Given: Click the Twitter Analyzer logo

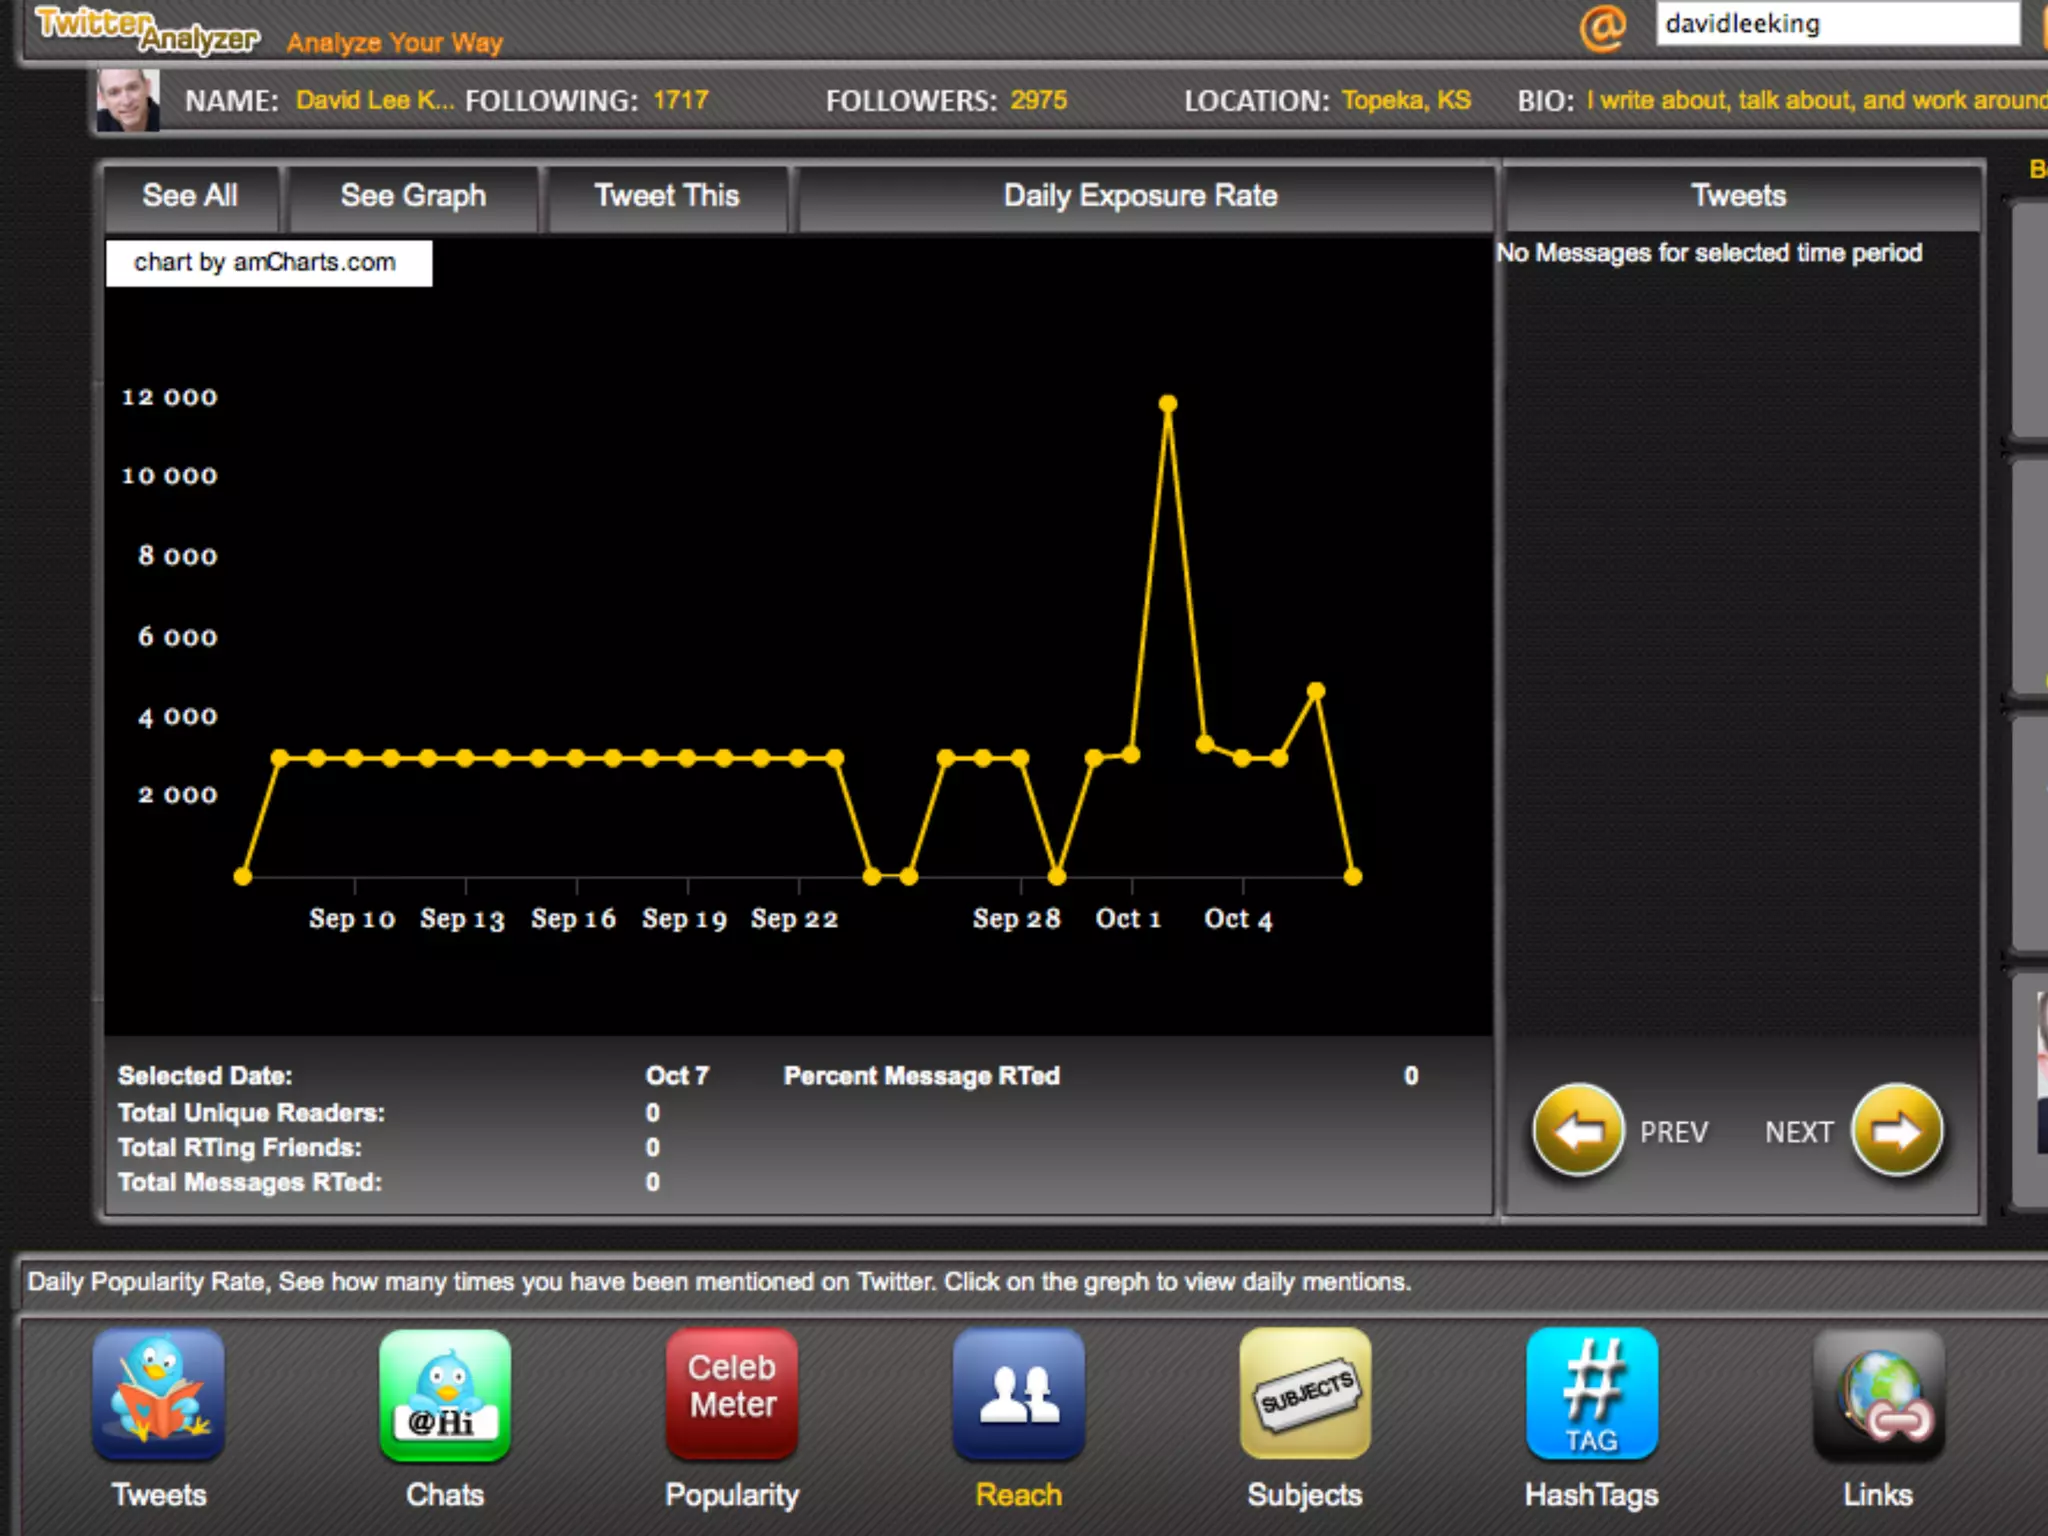Looking at the screenshot, I should (x=147, y=30).
